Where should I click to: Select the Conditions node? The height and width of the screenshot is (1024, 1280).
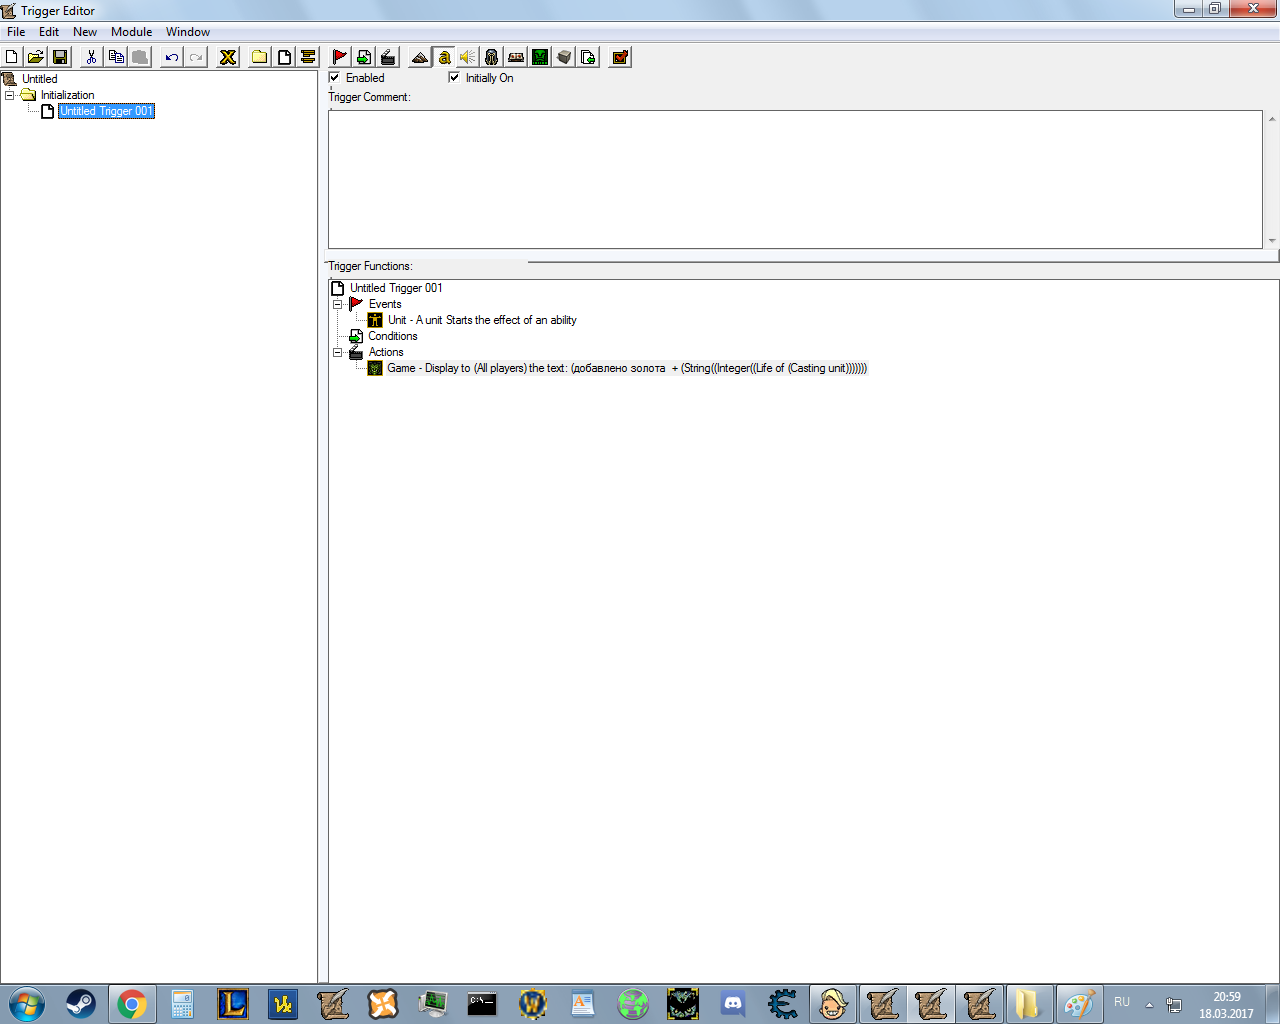pyautogui.click(x=392, y=336)
